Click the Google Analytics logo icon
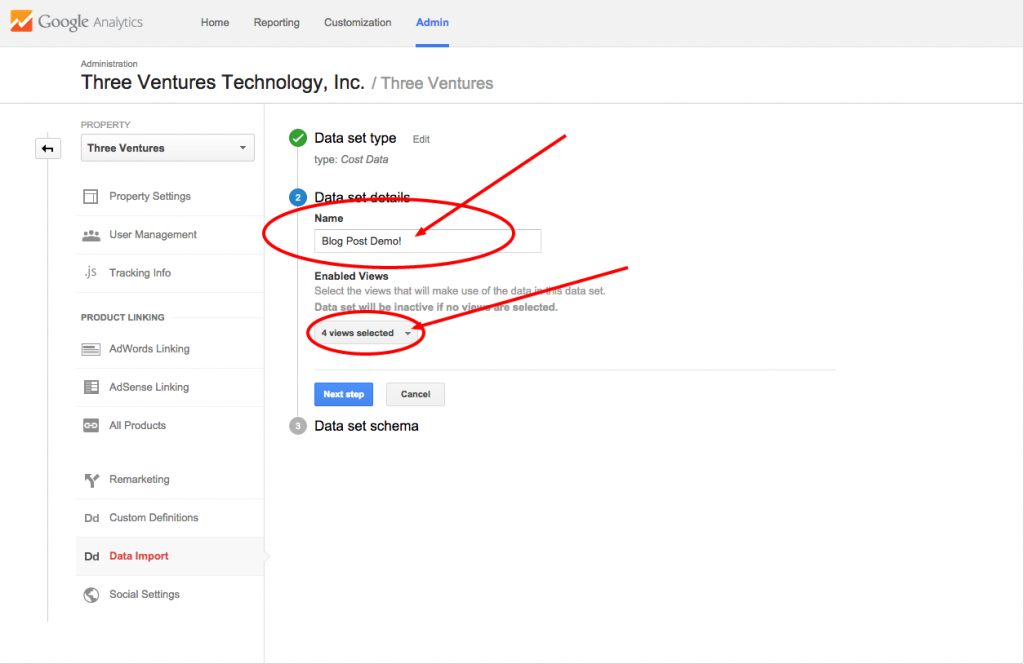The height and width of the screenshot is (664, 1024). pyautogui.click(x=21, y=22)
